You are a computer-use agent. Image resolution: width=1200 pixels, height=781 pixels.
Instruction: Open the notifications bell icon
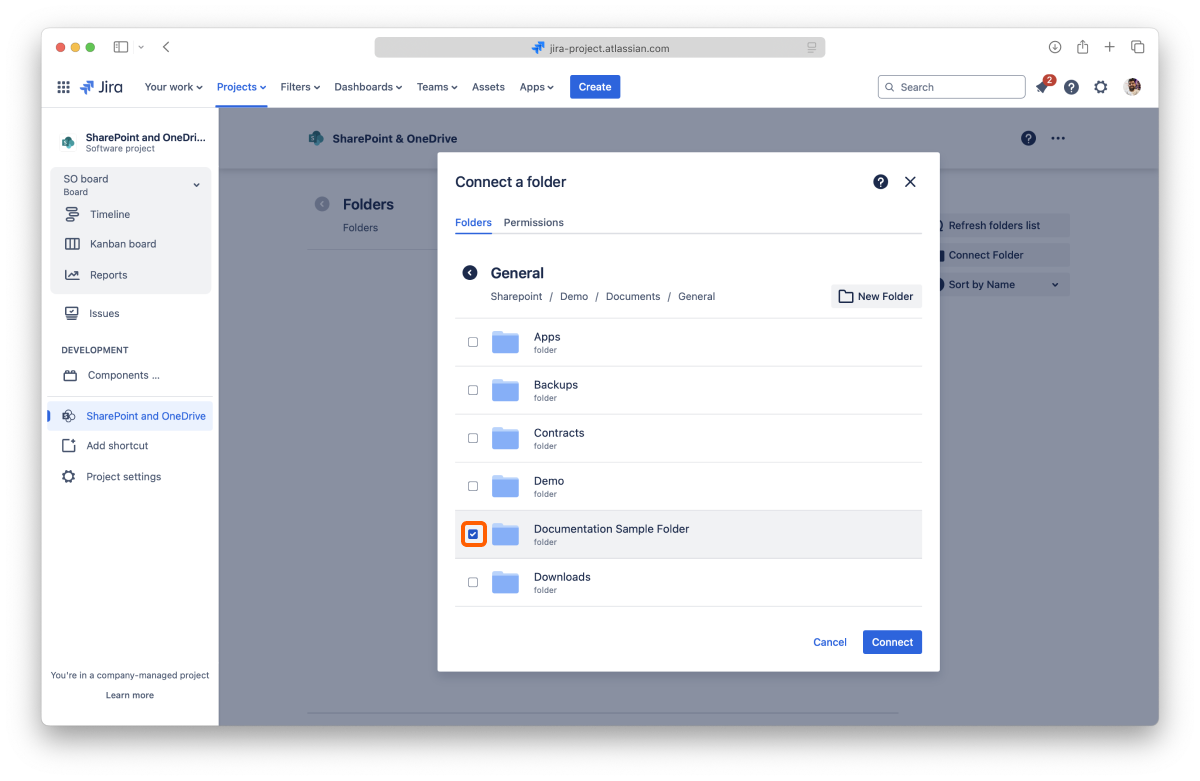1042,88
